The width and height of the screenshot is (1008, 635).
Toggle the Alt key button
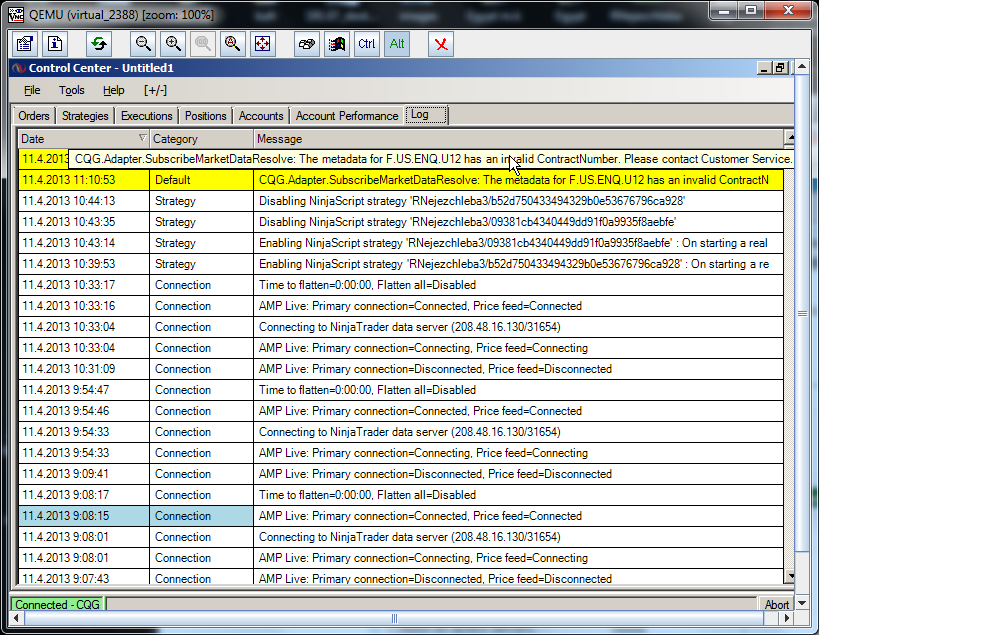[x=397, y=44]
